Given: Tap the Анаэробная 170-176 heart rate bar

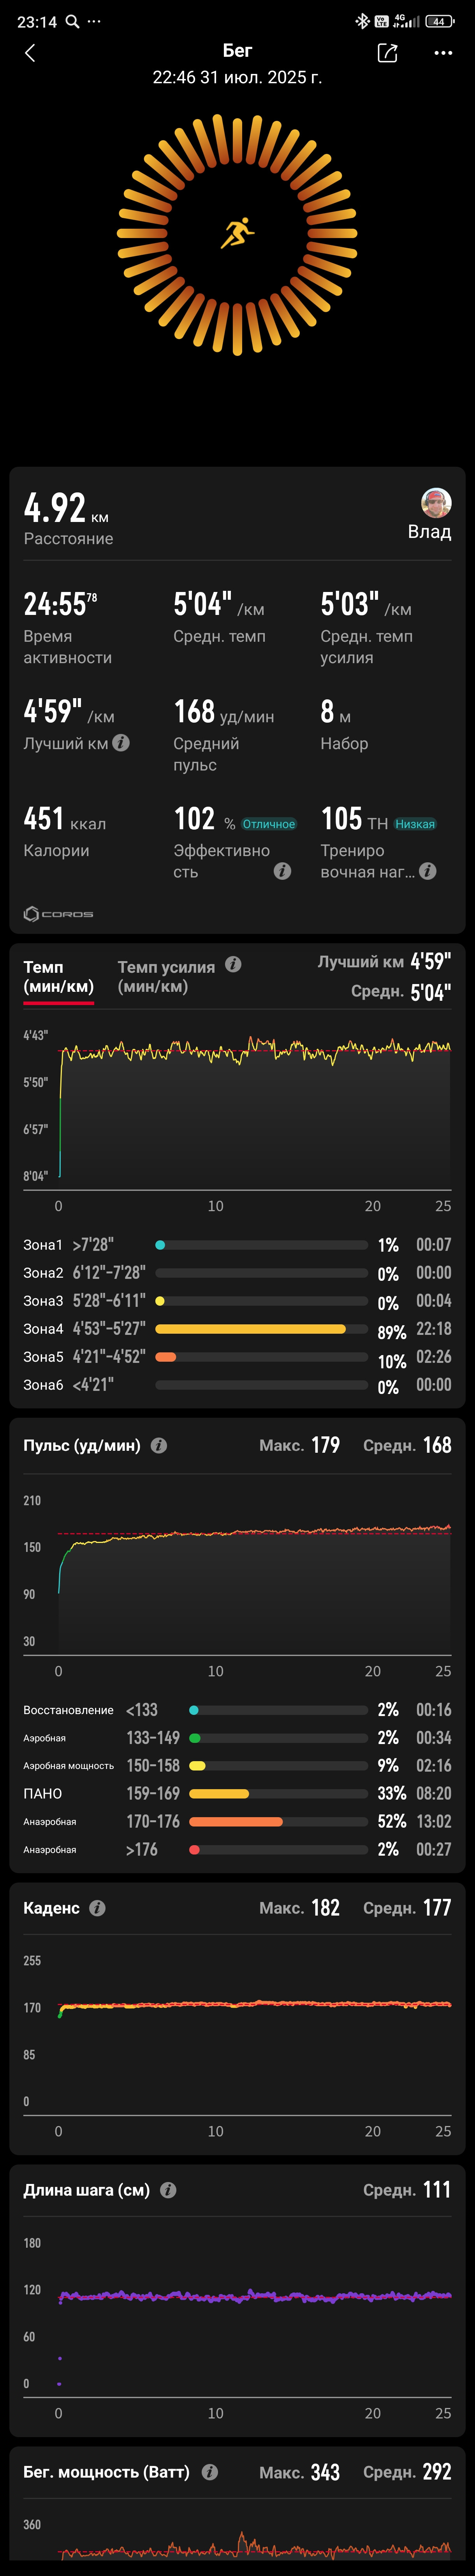Looking at the screenshot, I should pos(278,1822).
